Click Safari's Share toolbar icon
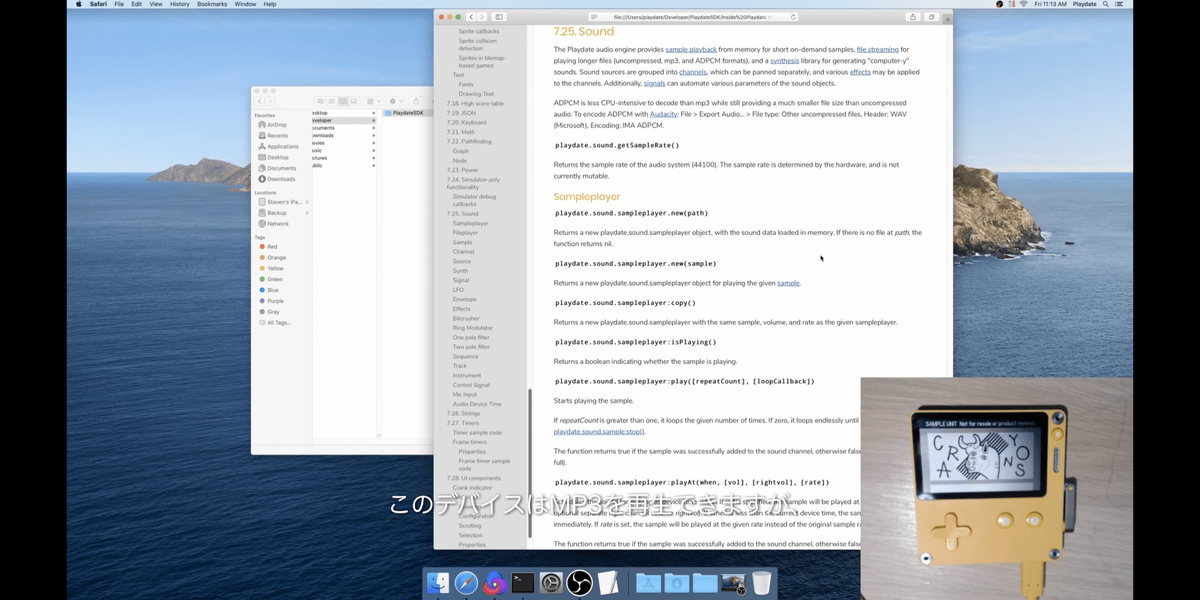 pyautogui.click(x=913, y=17)
